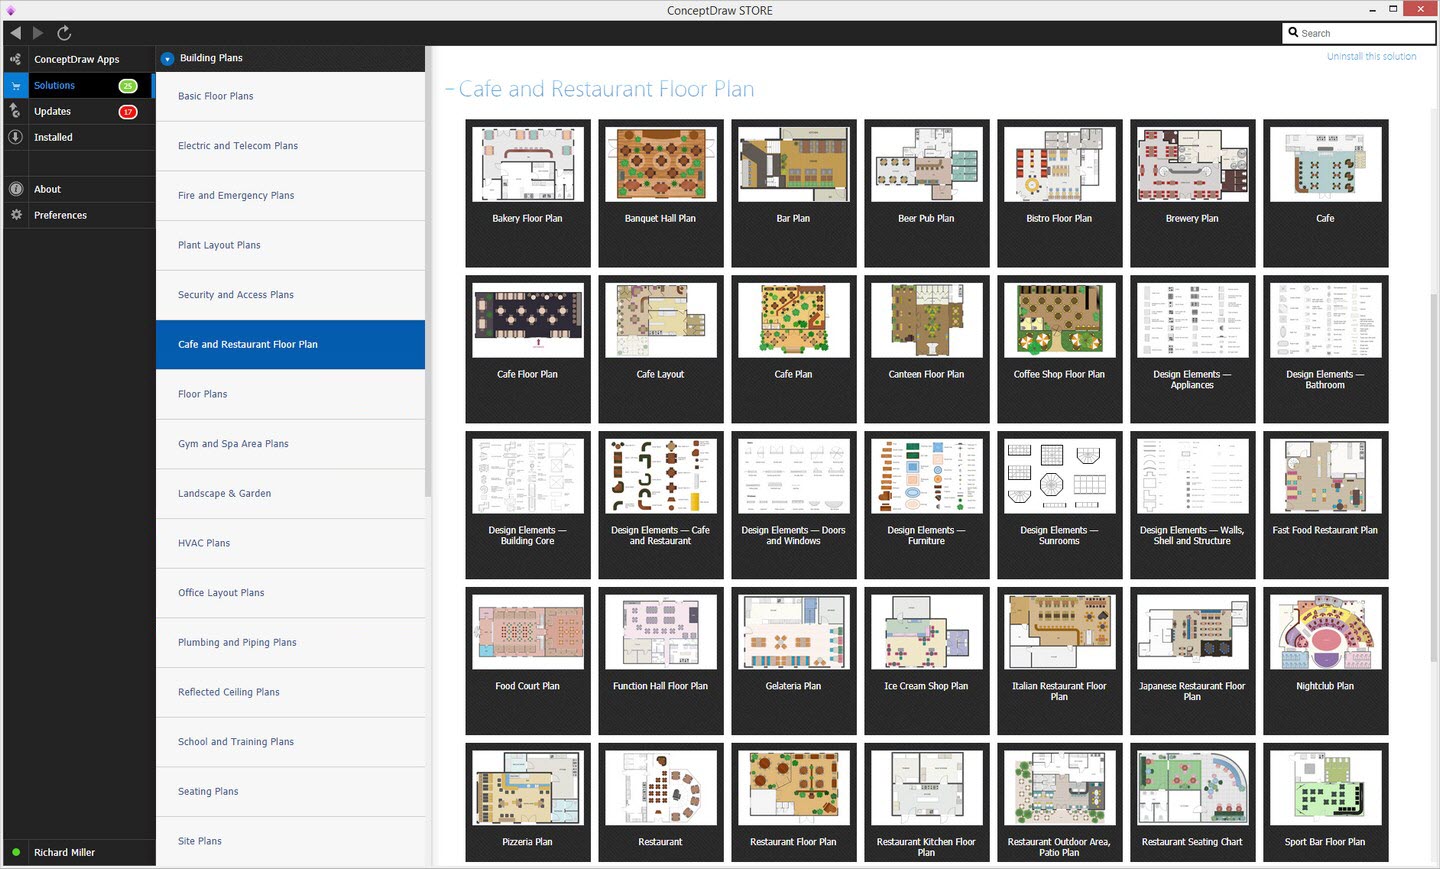Select Basic Floor Plans solution
Image resolution: width=1440 pixels, height=869 pixels.
[290, 96]
